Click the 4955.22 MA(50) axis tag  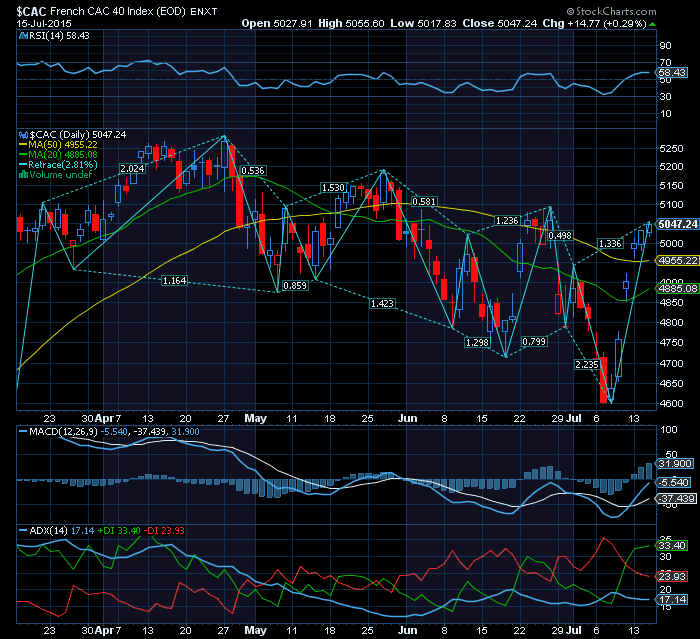[x=678, y=260]
